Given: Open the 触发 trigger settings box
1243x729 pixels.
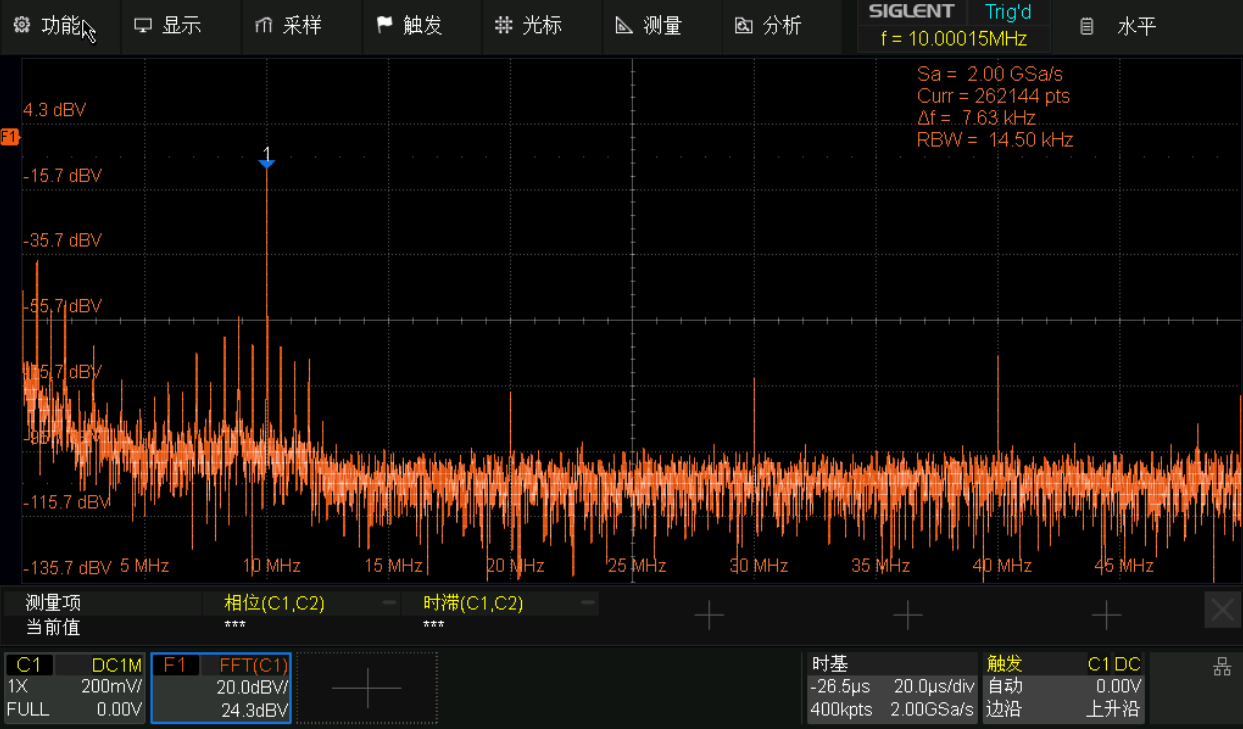Looking at the screenshot, I should click(x=1063, y=687).
